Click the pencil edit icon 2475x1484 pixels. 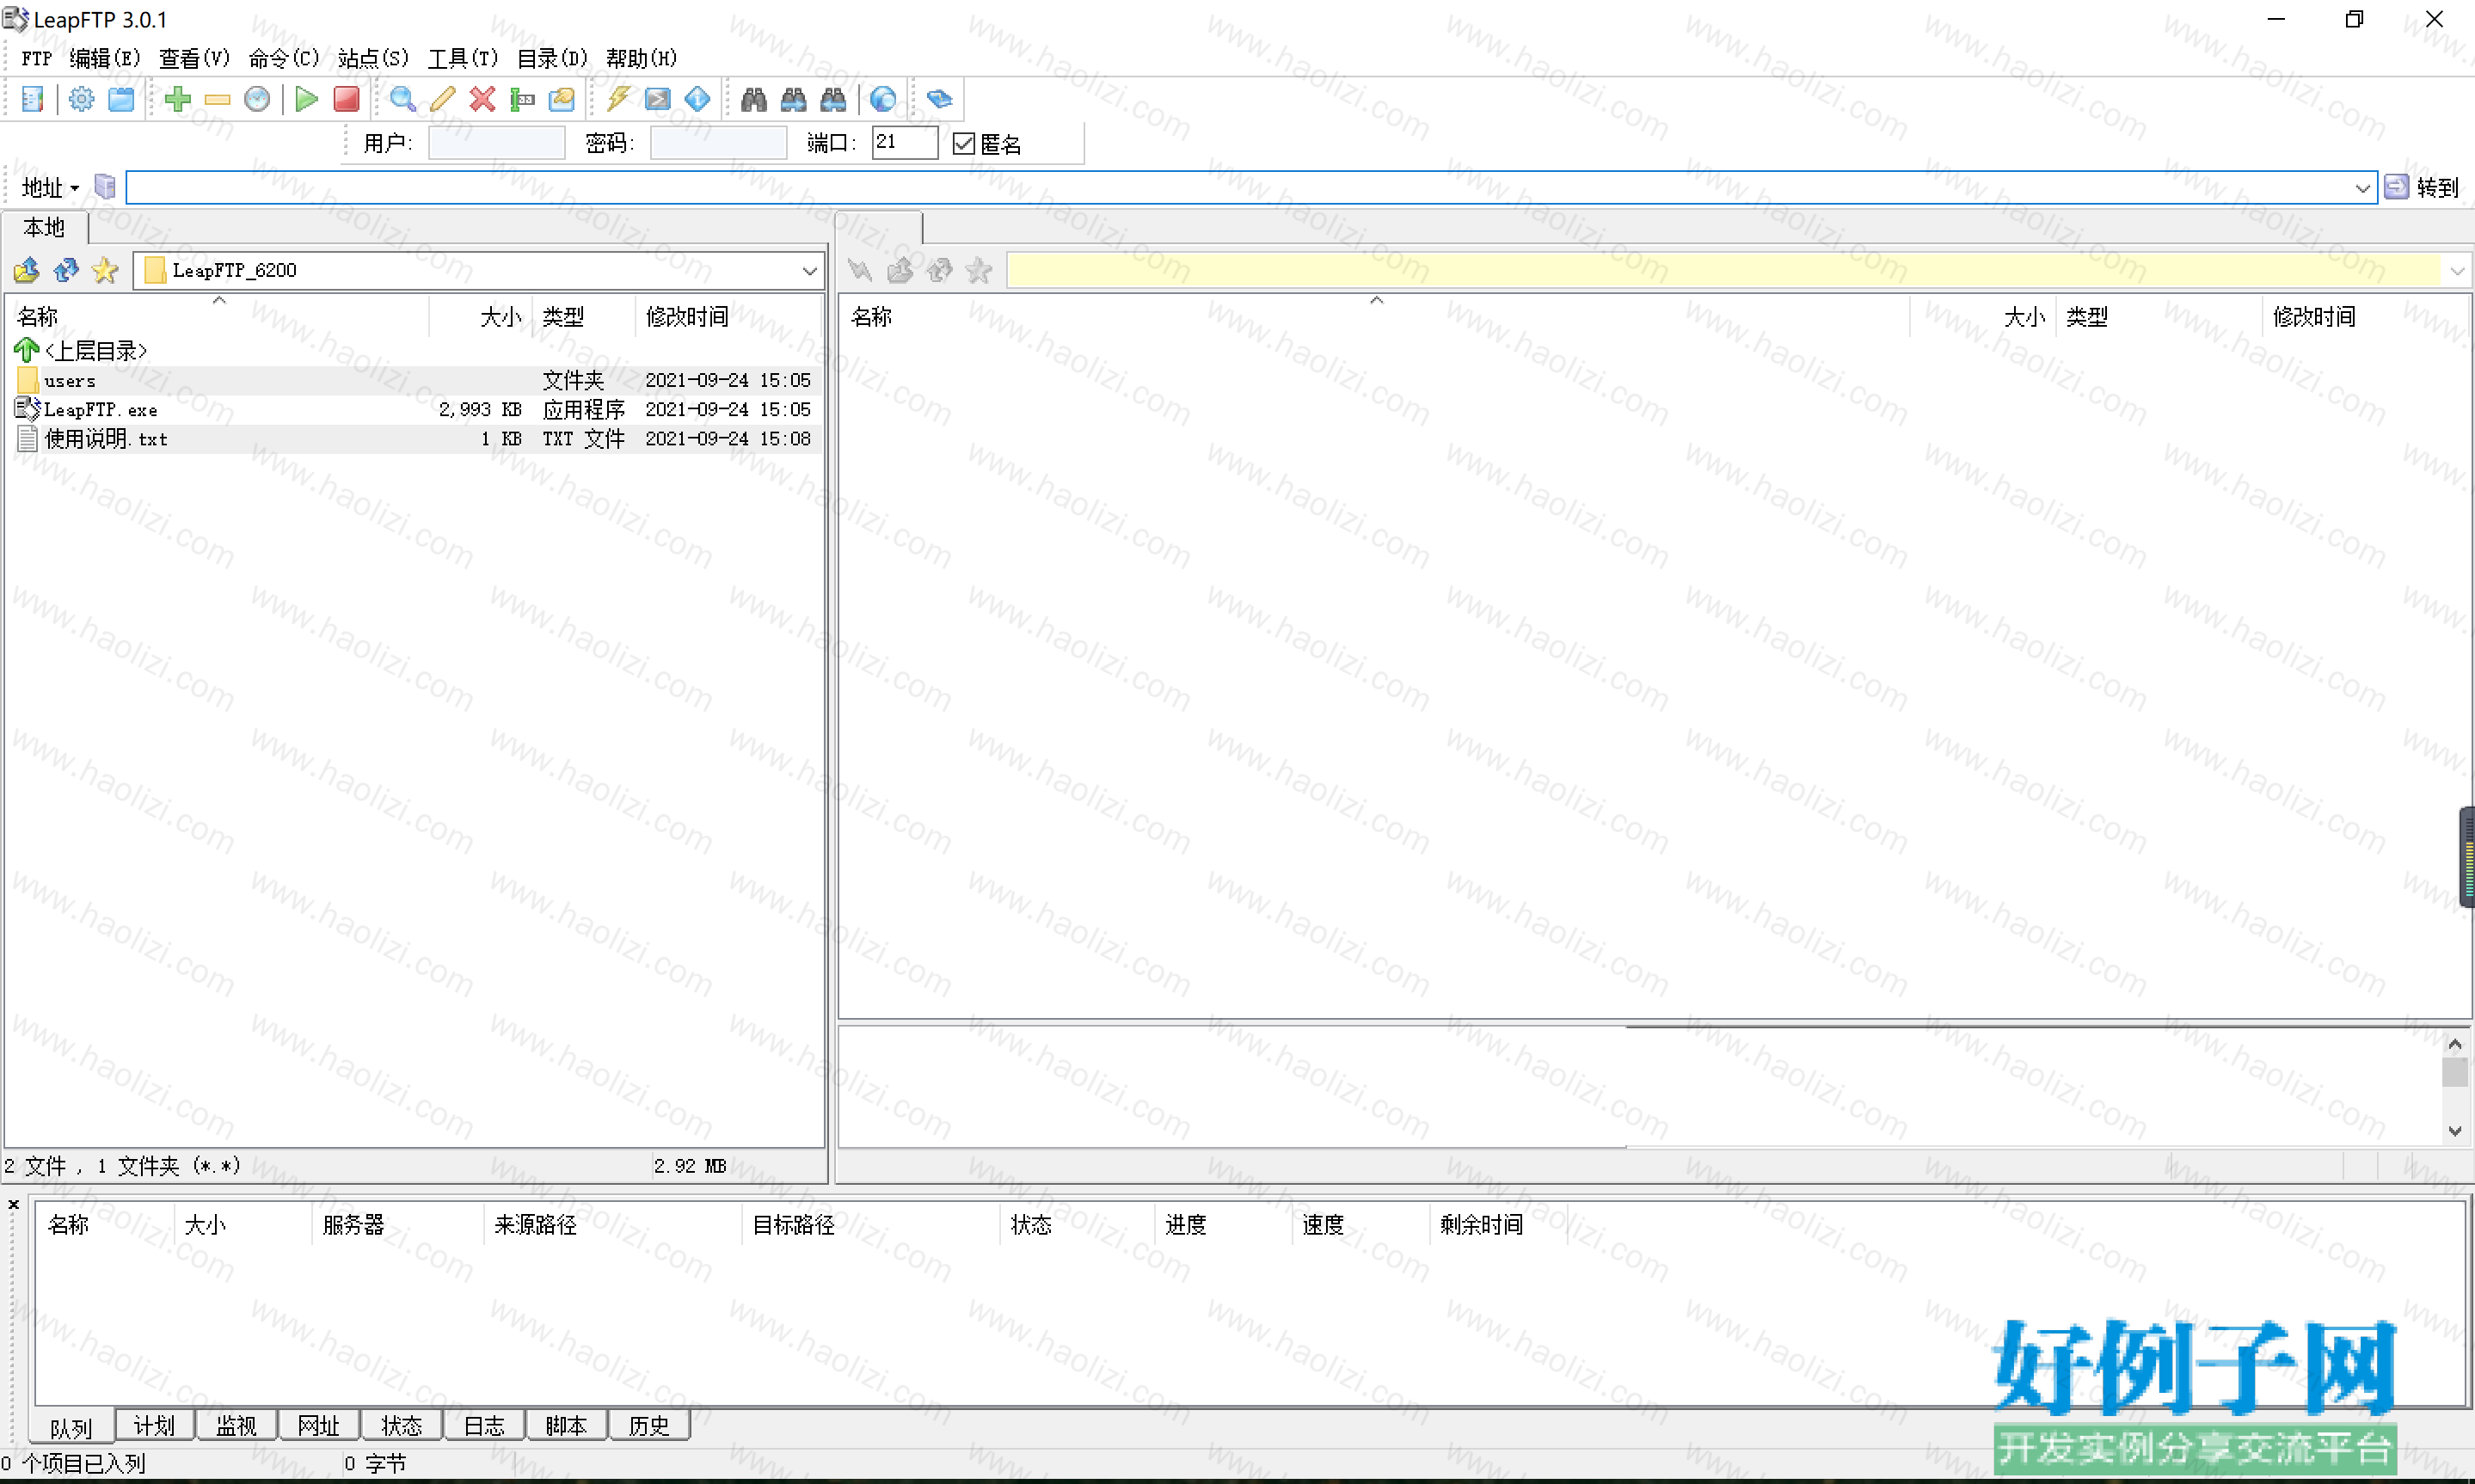(443, 99)
